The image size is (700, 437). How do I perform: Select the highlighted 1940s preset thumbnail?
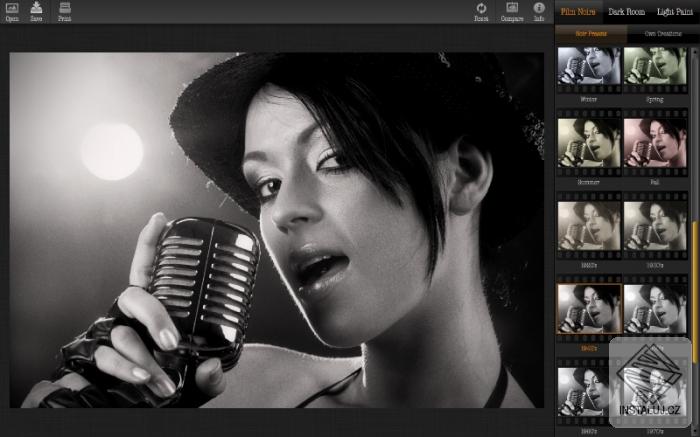(x=589, y=309)
